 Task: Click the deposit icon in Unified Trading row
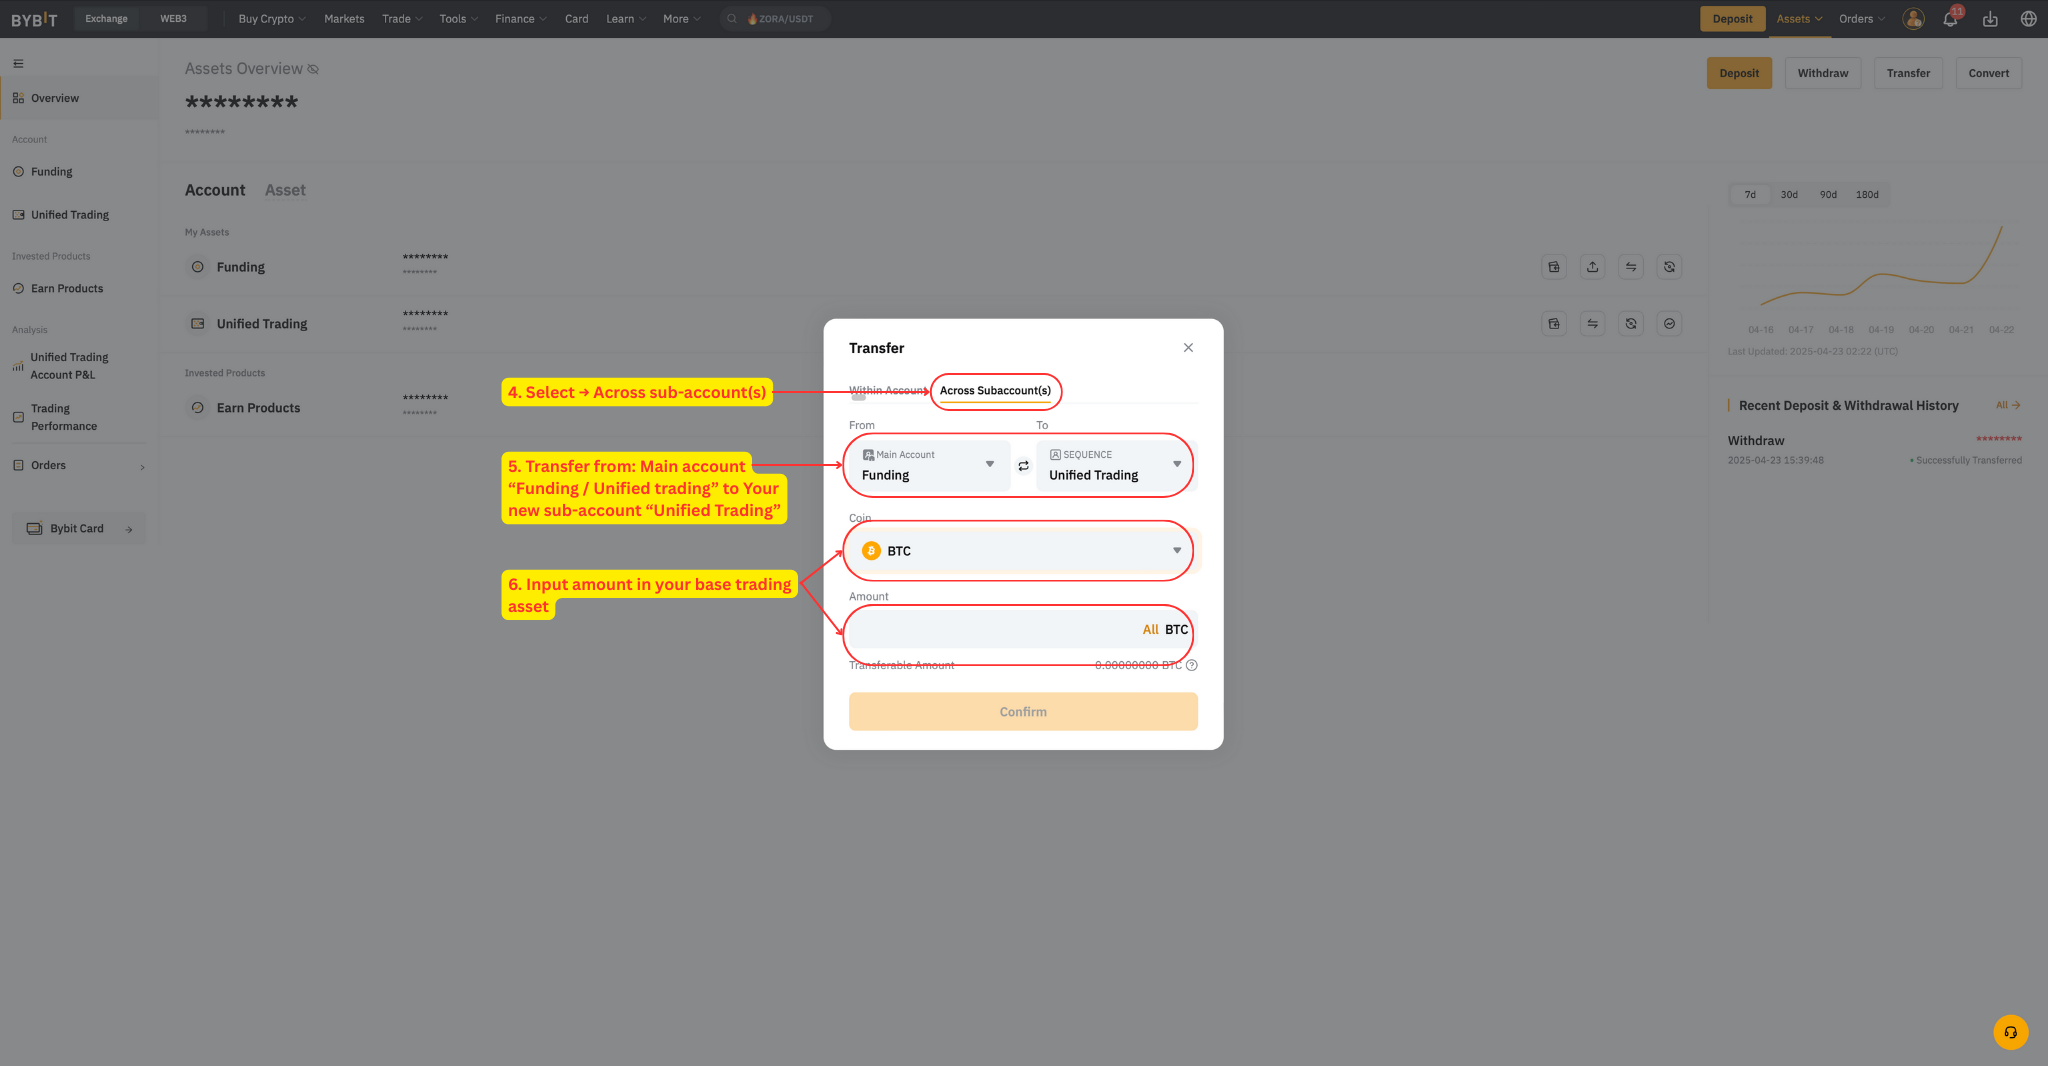click(1554, 324)
